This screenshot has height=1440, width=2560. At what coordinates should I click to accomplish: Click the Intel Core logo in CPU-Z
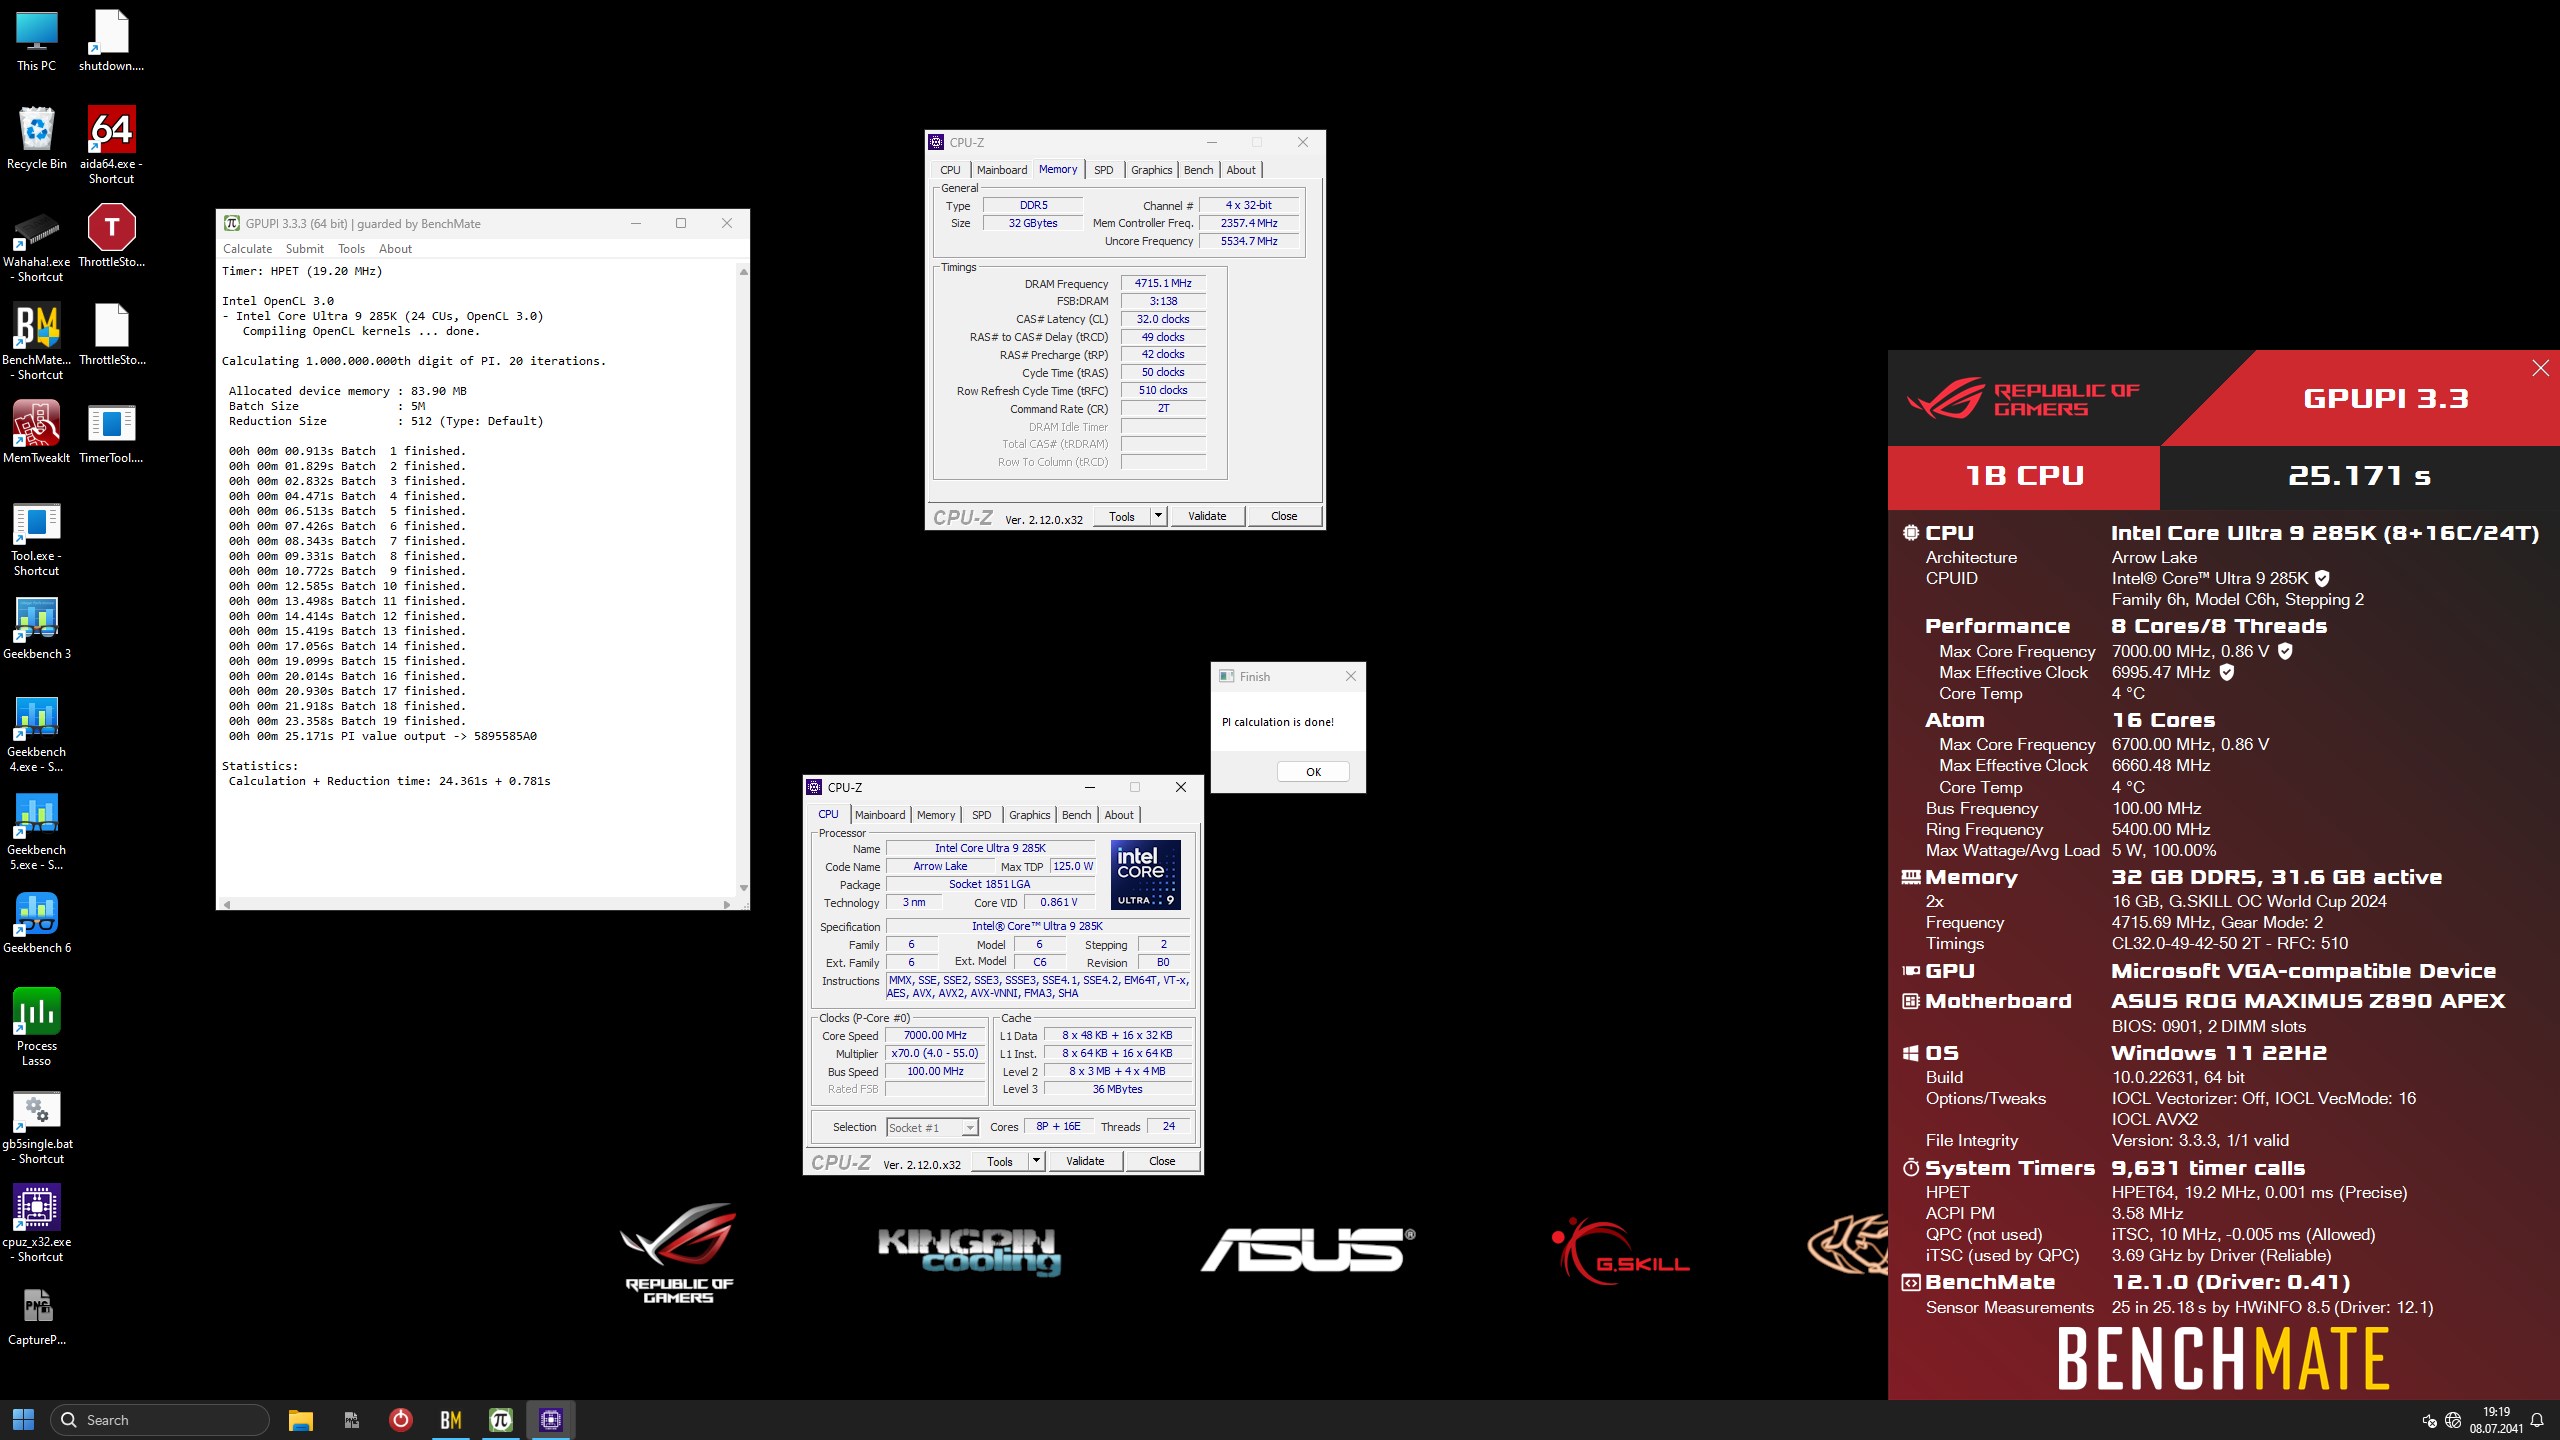click(1145, 875)
